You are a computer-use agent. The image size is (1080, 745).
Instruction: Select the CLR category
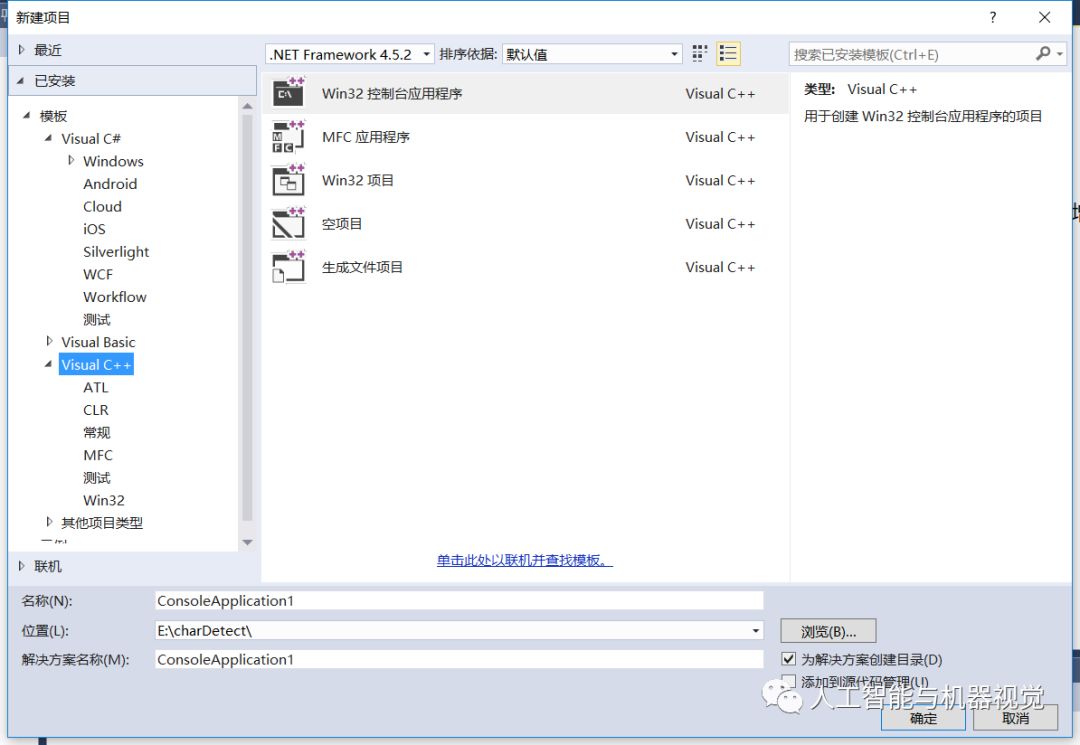click(96, 410)
